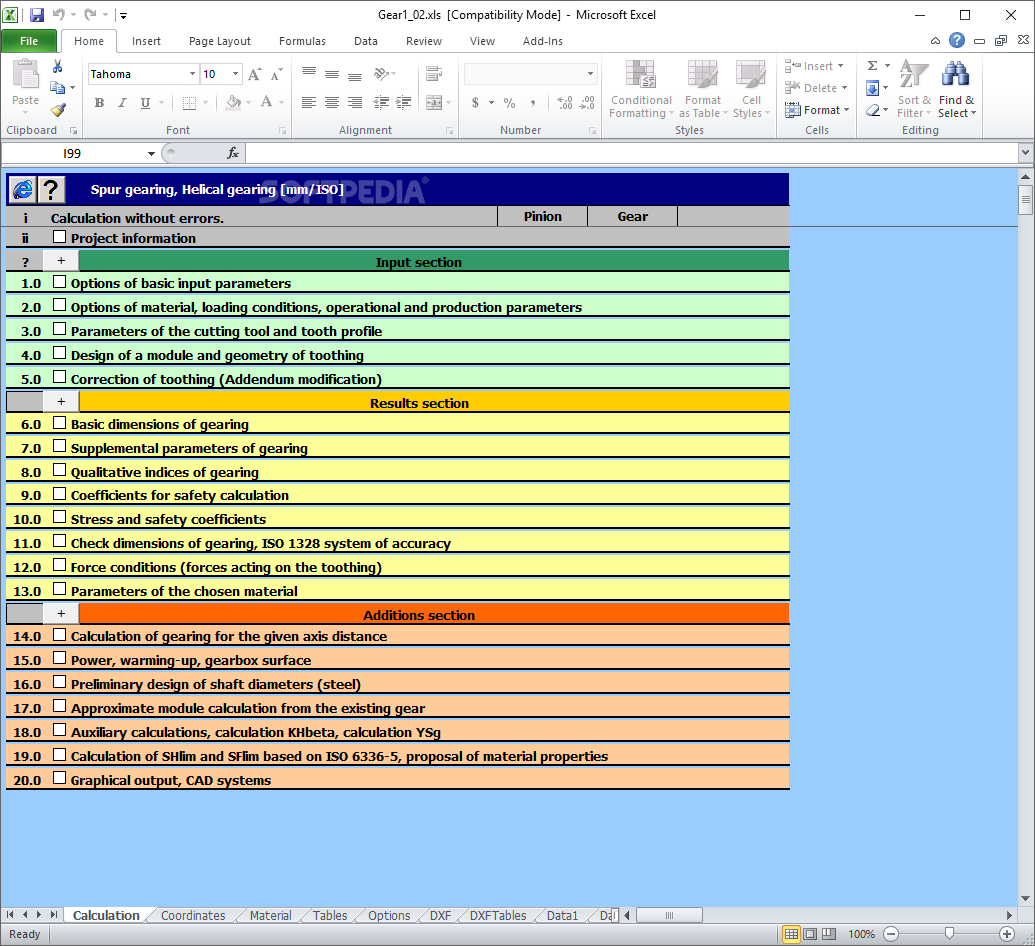Click Increase Font Size icon

point(255,74)
